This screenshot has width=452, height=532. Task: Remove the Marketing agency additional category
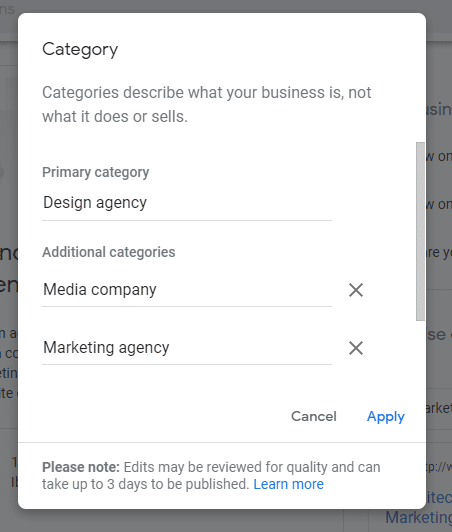point(356,348)
